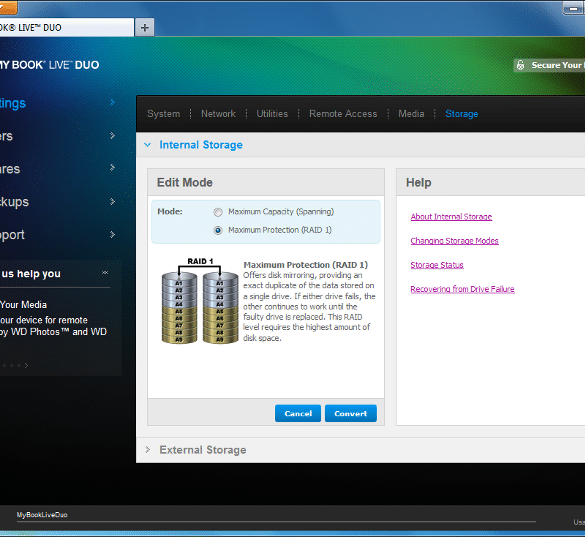This screenshot has width=585, height=537.
Task: Click the RAID 1 disk diagram image
Action: click(x=200, y=300)
